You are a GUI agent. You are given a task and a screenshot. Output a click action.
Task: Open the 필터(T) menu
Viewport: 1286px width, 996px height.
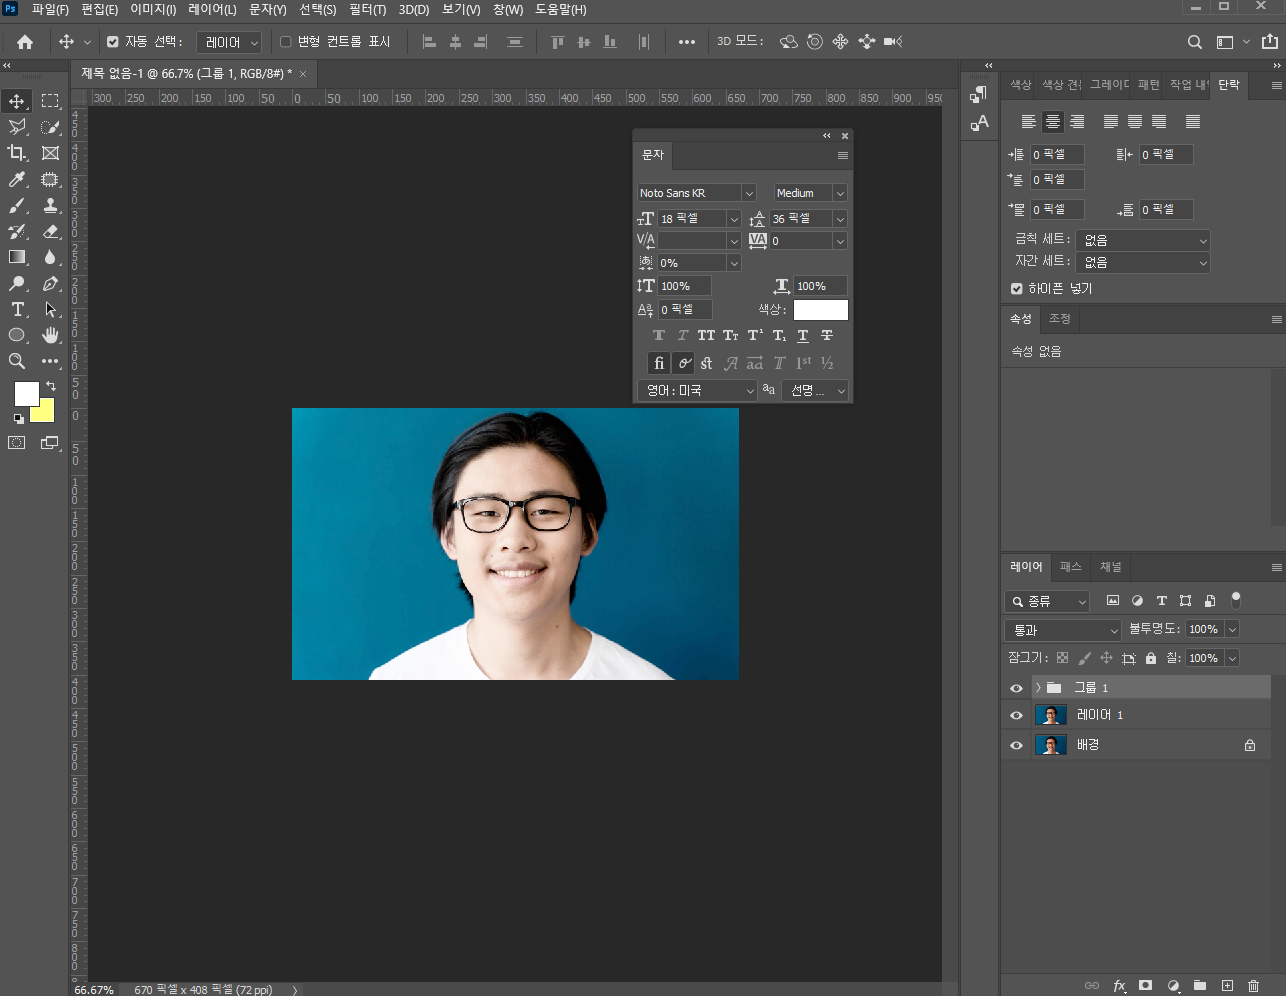tap(367, 9)
